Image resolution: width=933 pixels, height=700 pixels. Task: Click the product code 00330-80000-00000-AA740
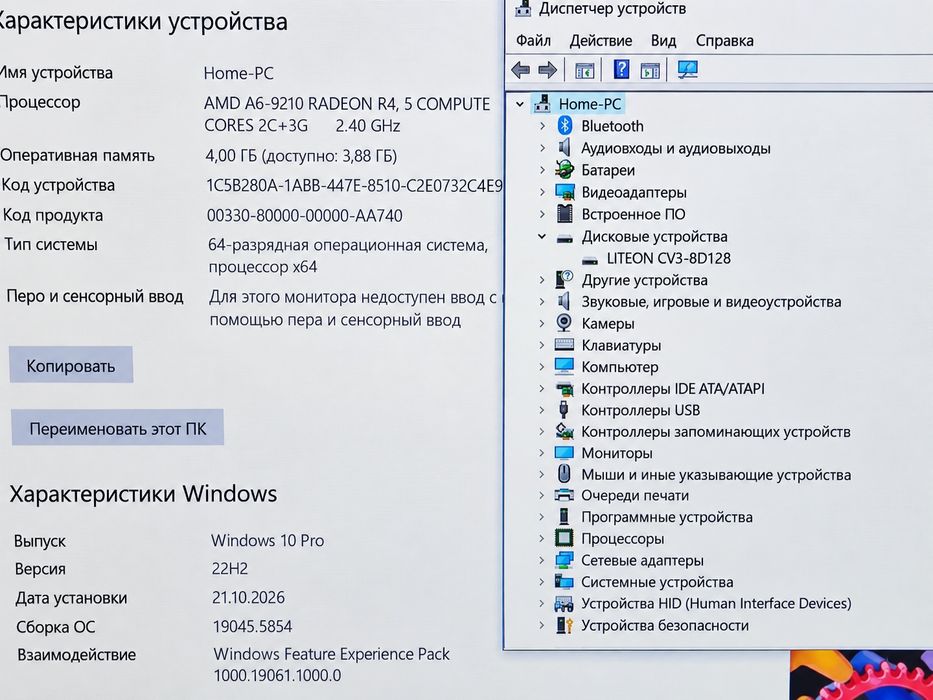pyautogui.click(x=305, y=215)
